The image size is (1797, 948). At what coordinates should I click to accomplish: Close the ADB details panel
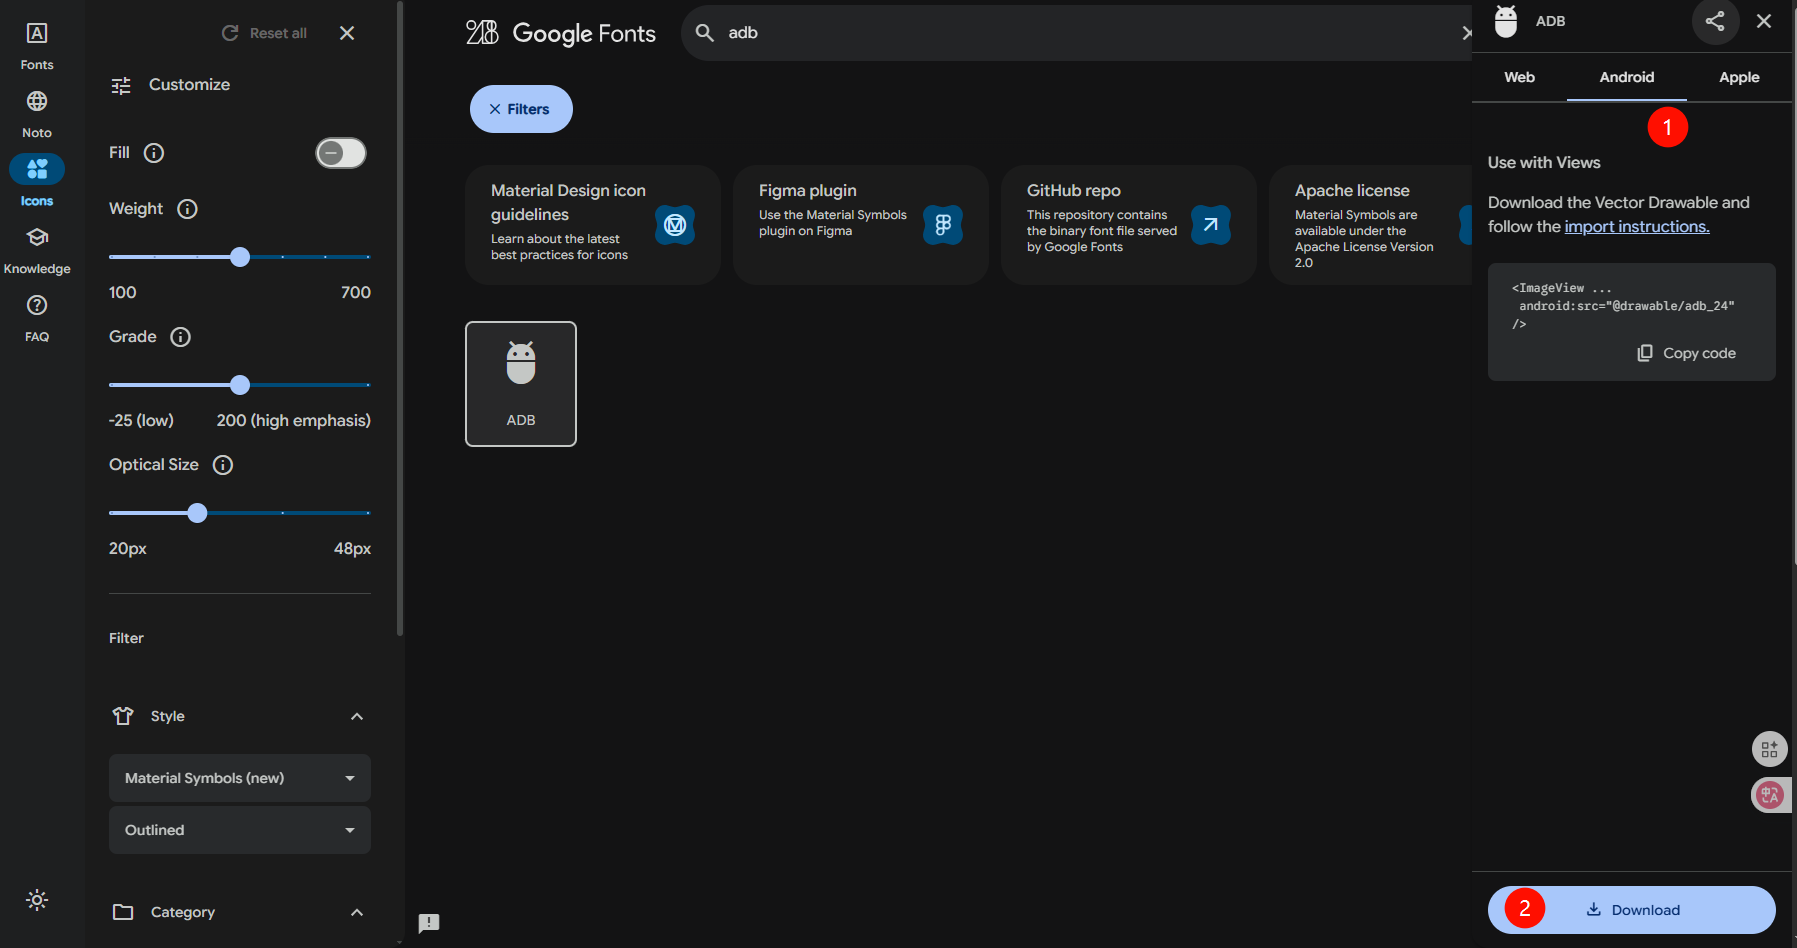coord(1764,21)
